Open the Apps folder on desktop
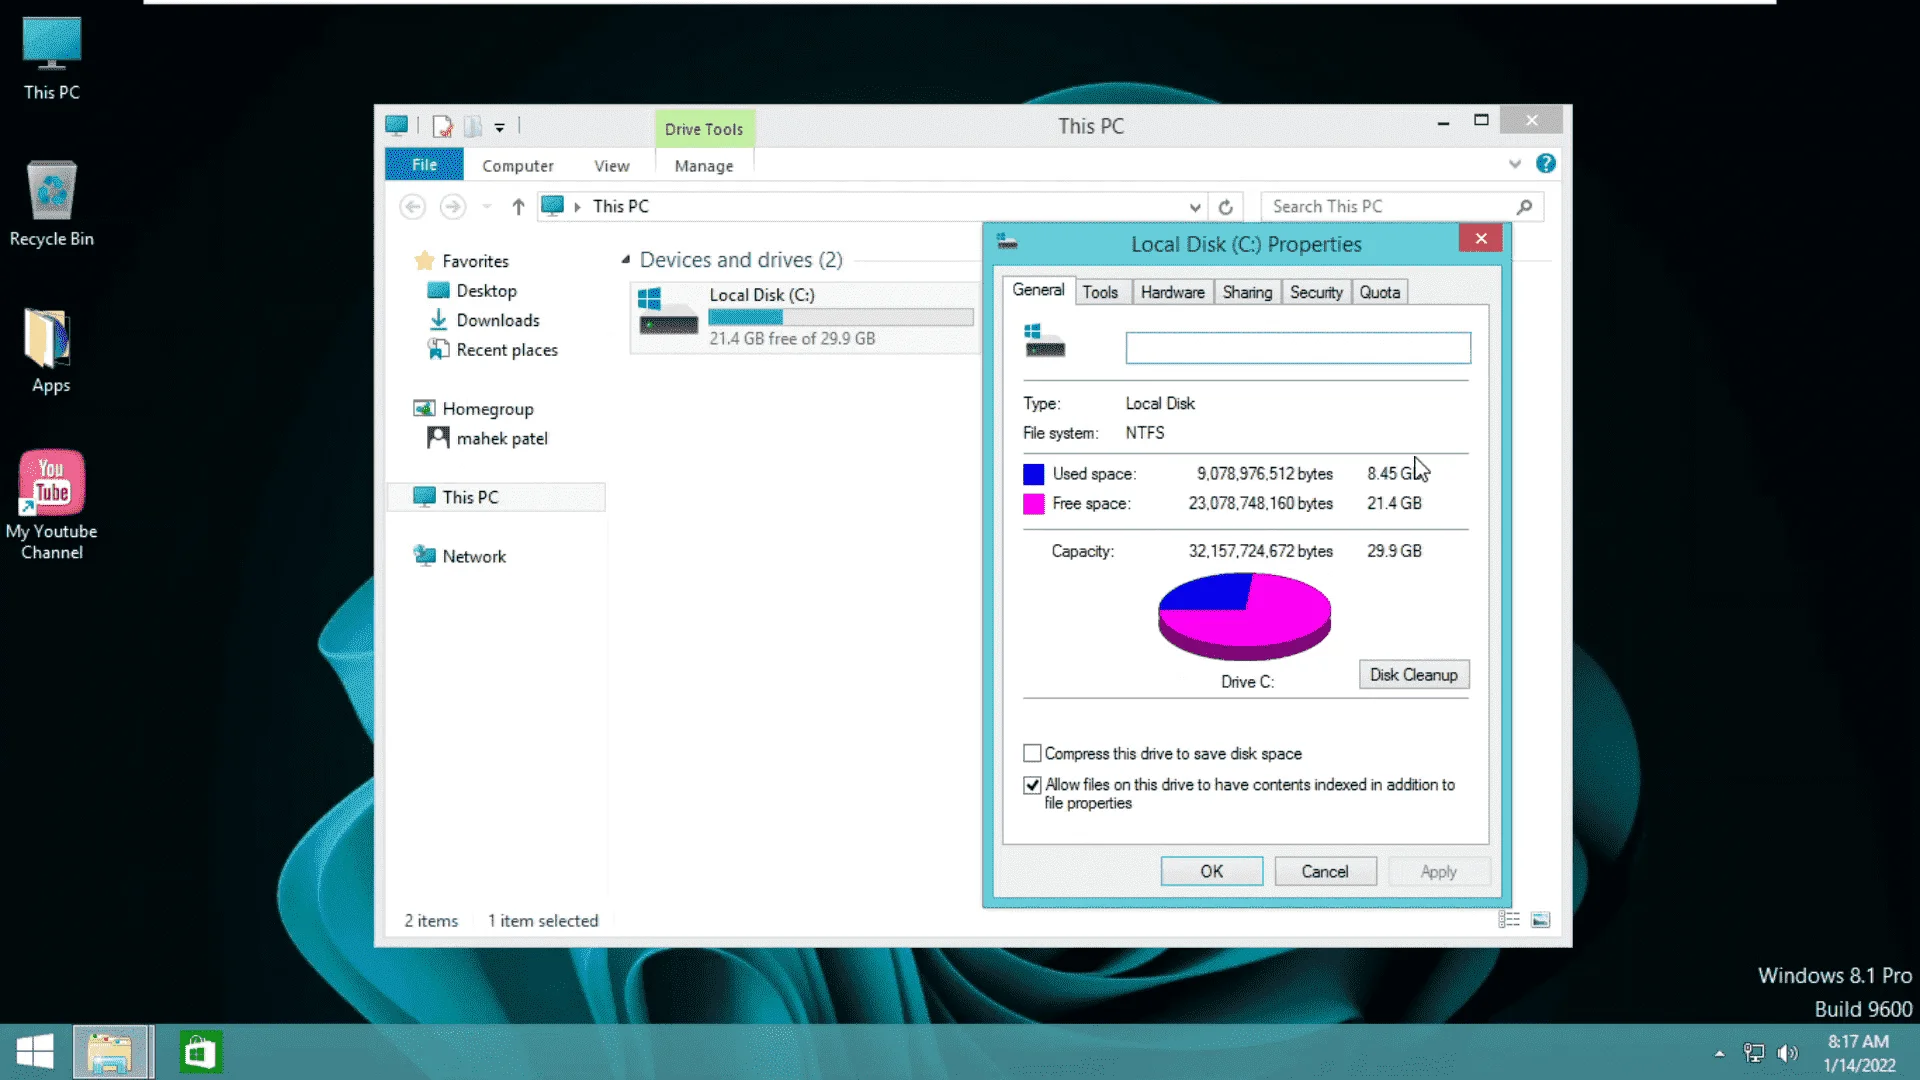The width and height of the screenshot is (1920, 1080). point(50,350)
